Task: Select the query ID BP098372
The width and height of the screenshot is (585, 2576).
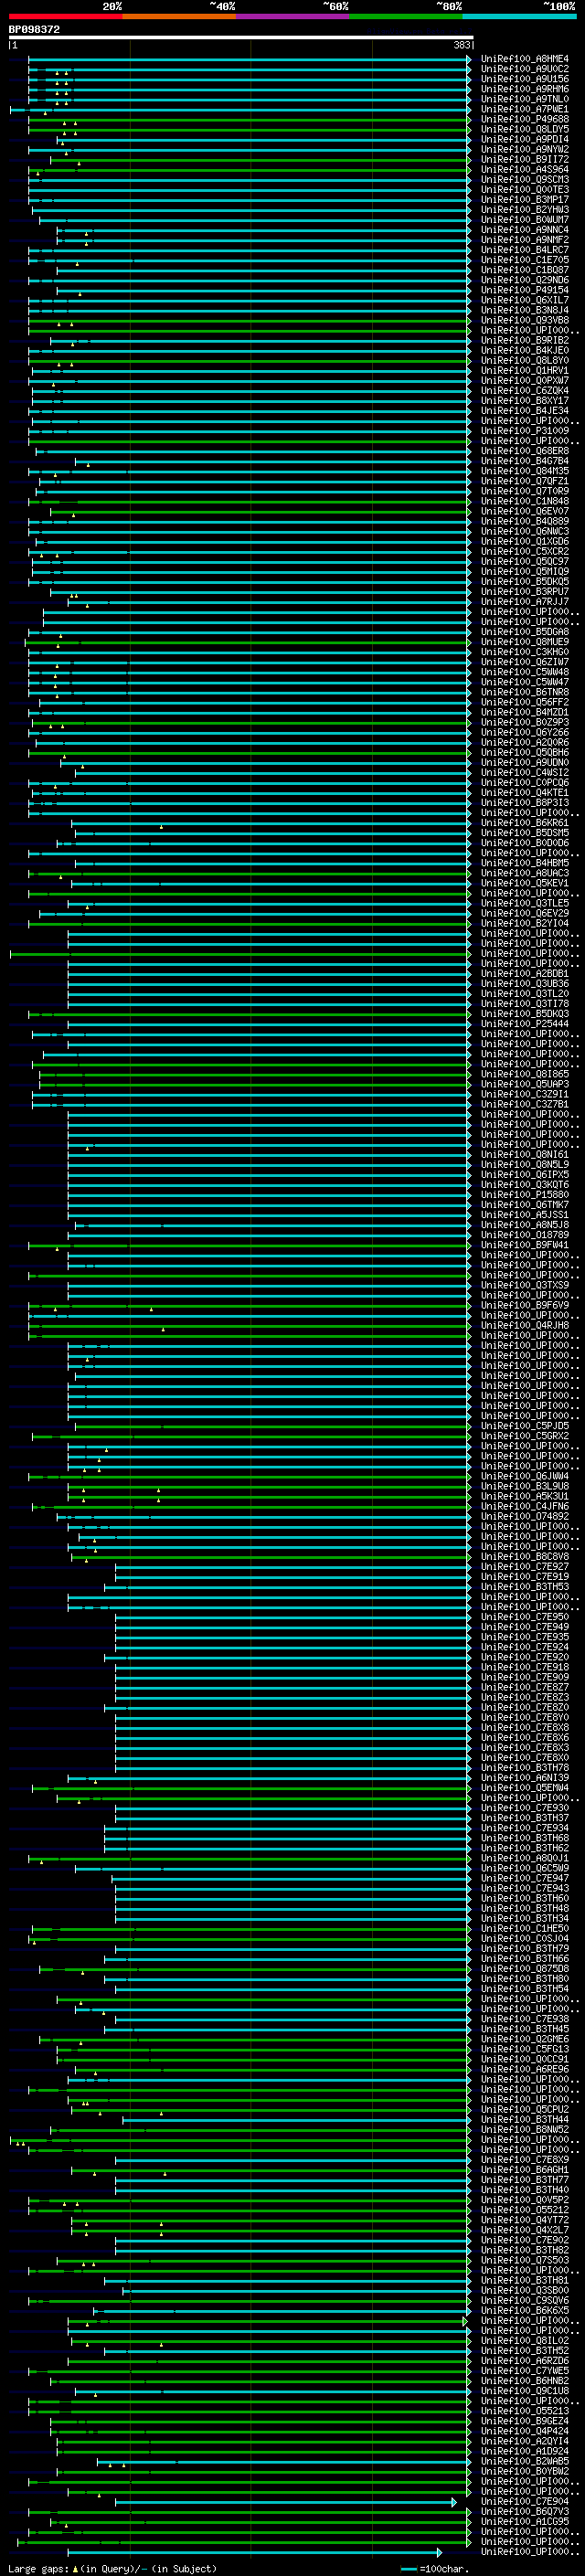Action: [x=34, y=30]
